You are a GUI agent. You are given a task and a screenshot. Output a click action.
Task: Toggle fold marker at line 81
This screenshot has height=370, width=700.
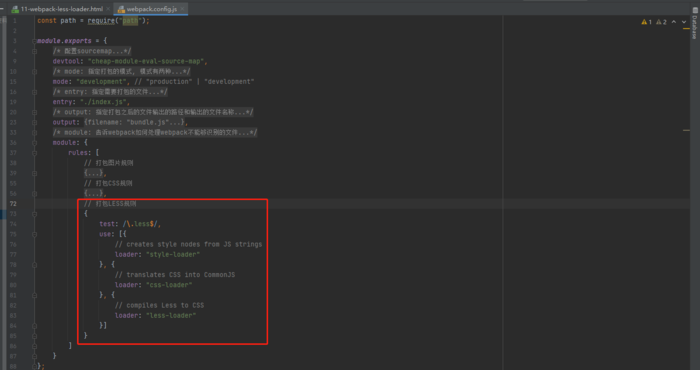pos(34,295)
